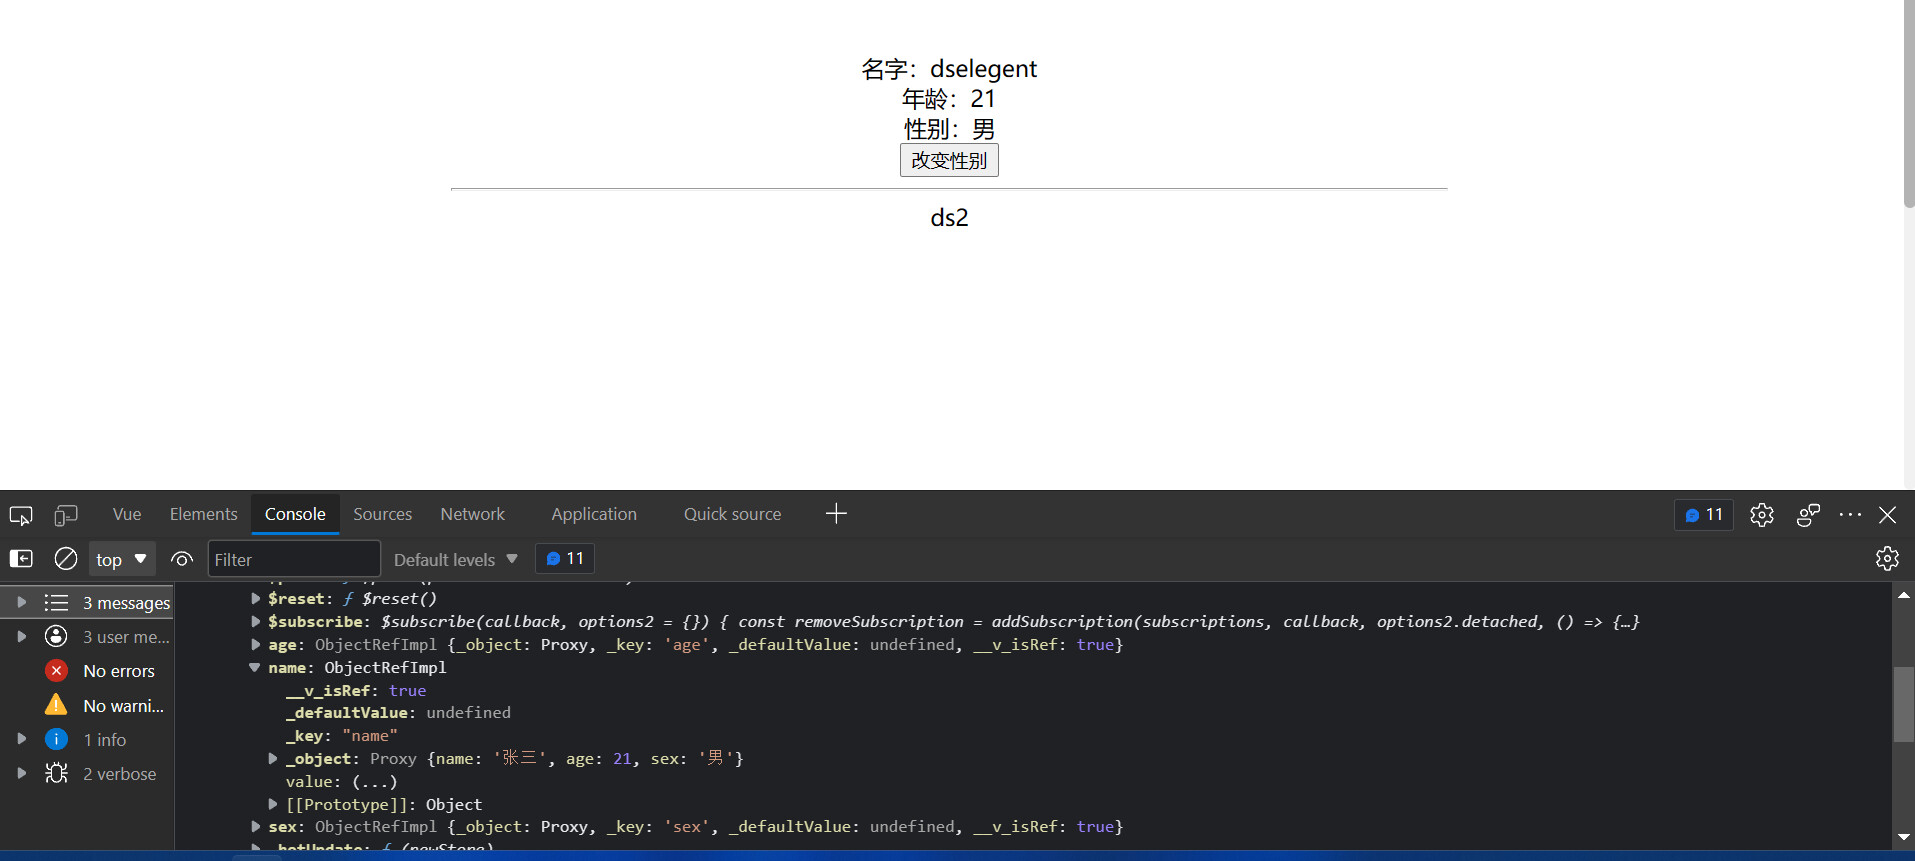Click the verbose bug icon
Viewport: 1915px width, 861px height.
56,773
